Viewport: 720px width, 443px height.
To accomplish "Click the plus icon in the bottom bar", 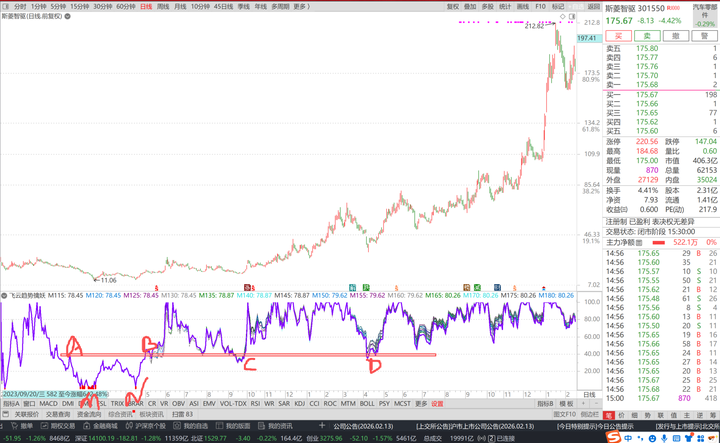I will (322, 426).
